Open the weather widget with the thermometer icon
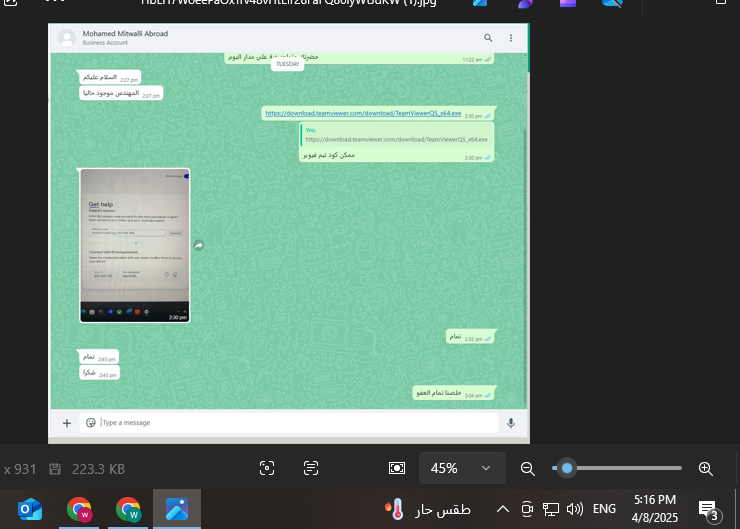The height and width of the screenshot is (529, 740). pyautogui.click(x=429, y=509)
